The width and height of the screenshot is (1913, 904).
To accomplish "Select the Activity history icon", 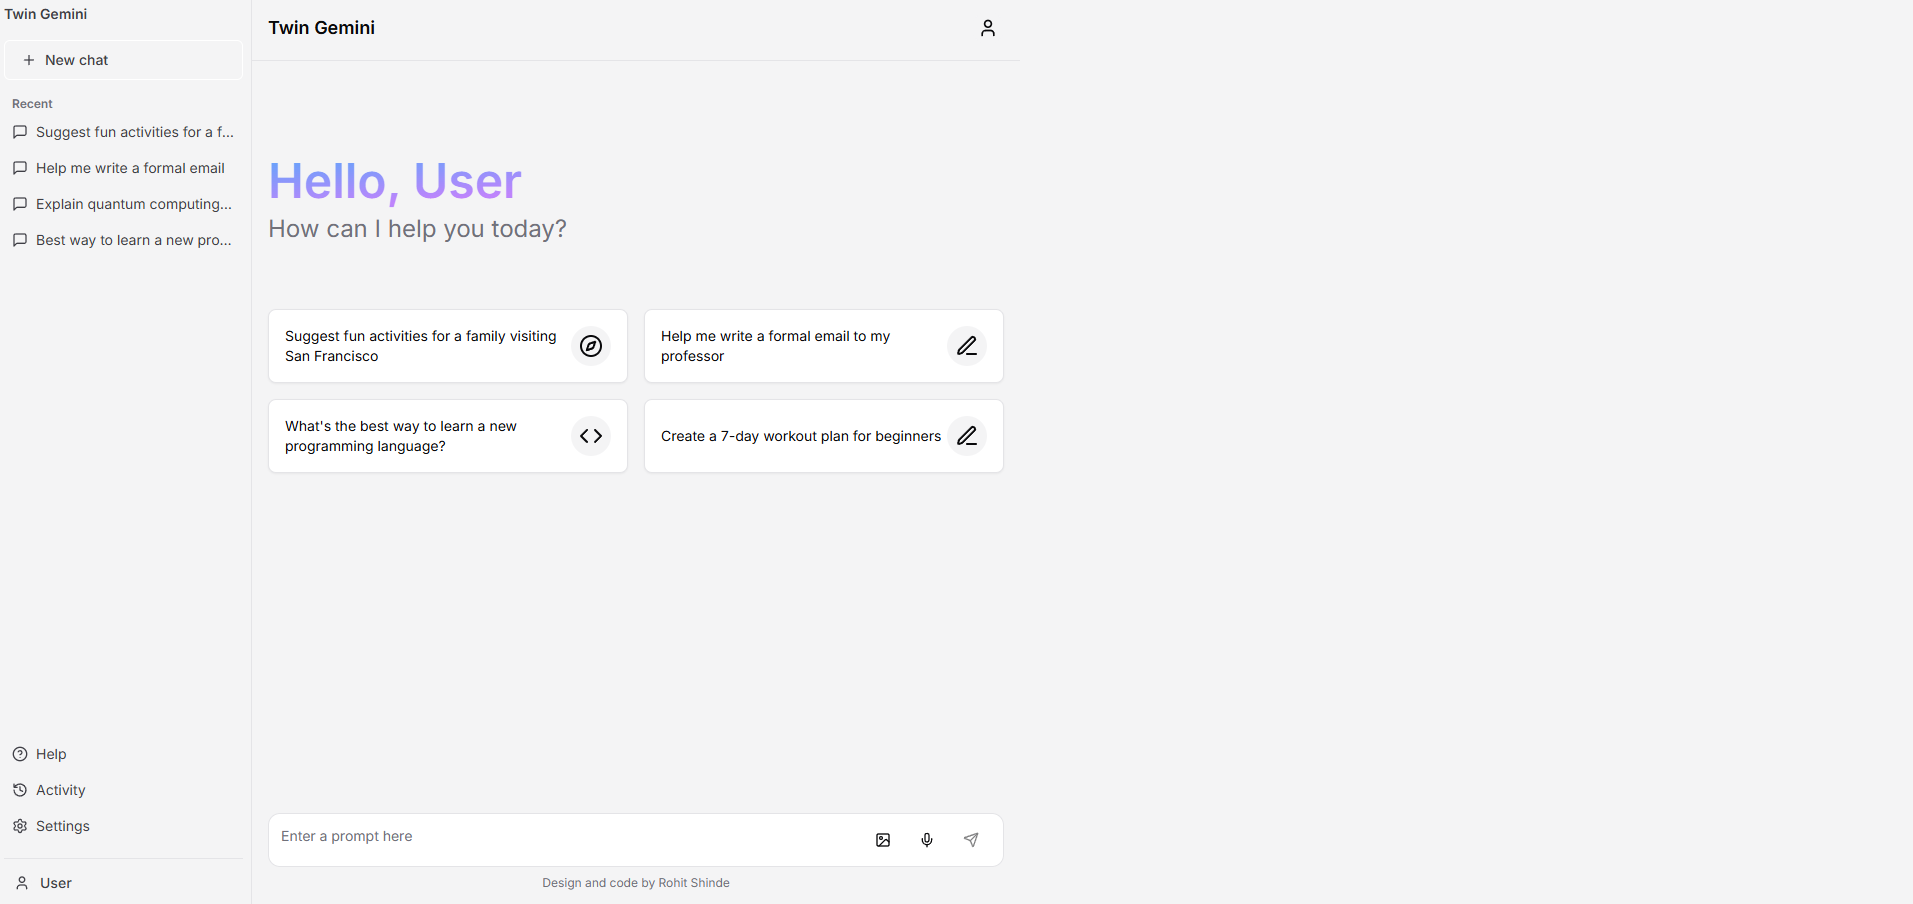I will 20,790.
